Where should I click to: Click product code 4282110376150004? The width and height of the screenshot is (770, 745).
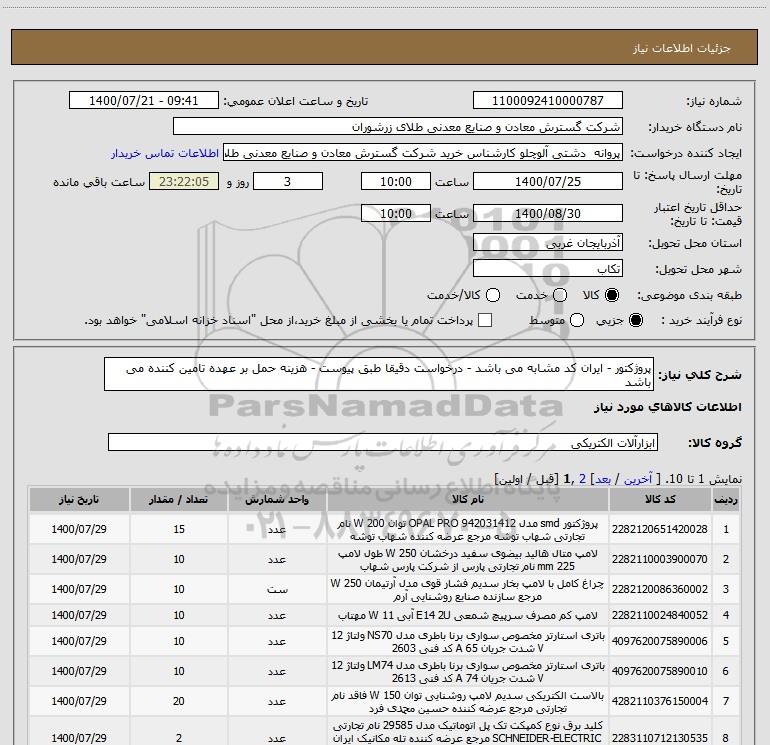tap(660, 701)
